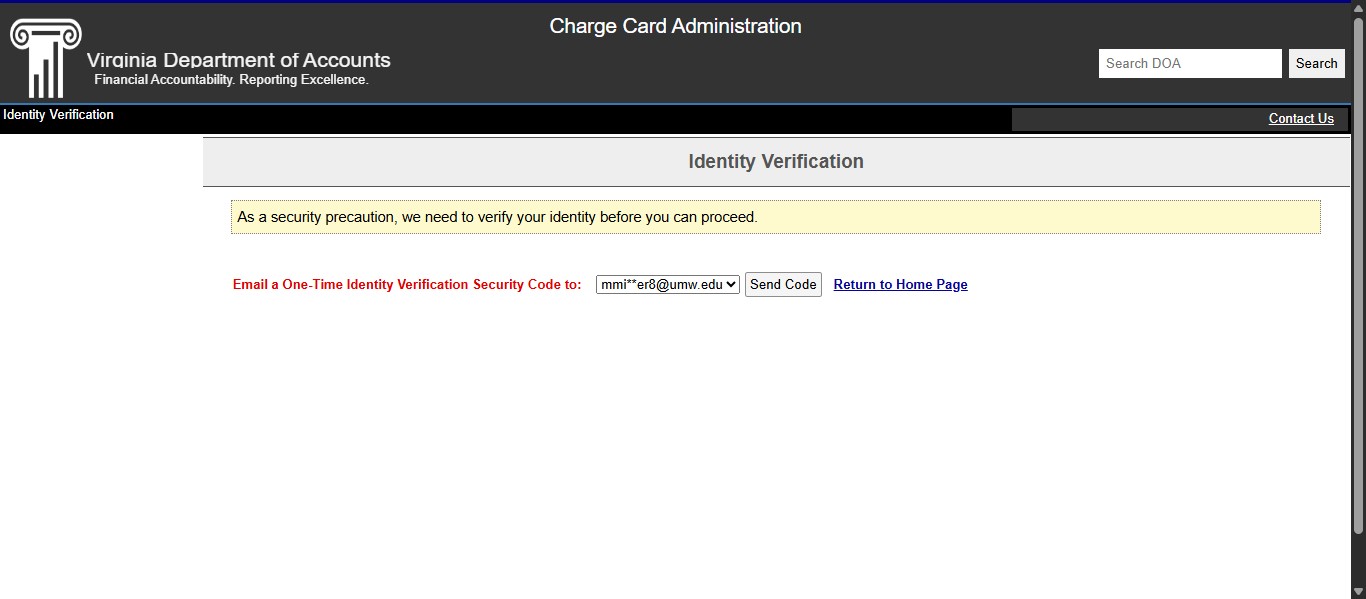Click the scrollbar up arrow
1366x599 pixels.
click(1358, 9)
